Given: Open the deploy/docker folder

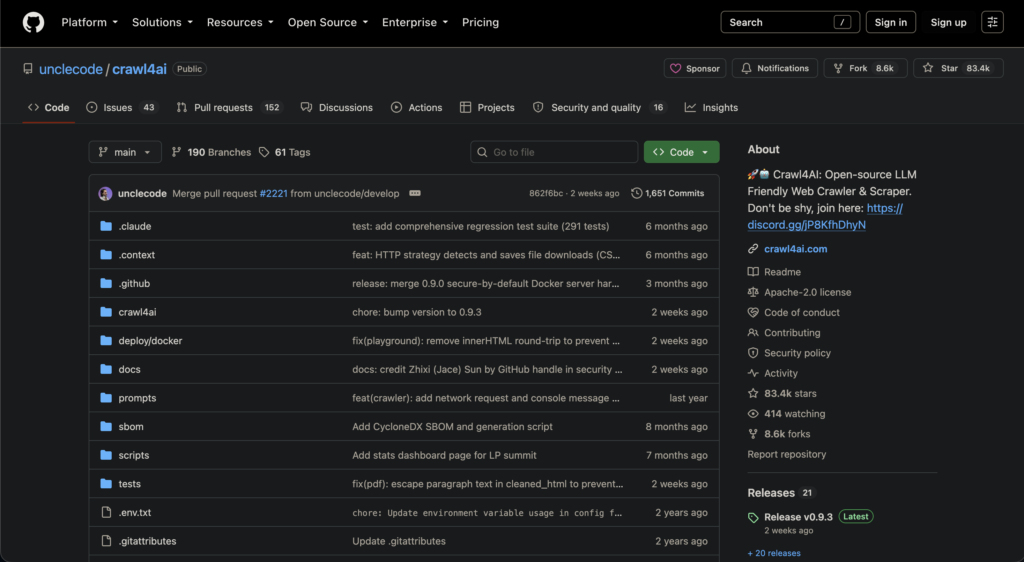Looking at the screenshot, I should [x=150, y=341].
